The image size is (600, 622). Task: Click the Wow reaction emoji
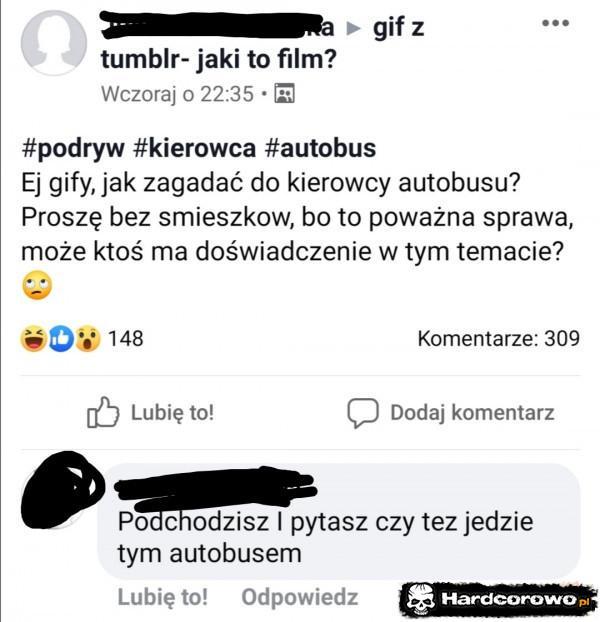(x=88, y=338)
